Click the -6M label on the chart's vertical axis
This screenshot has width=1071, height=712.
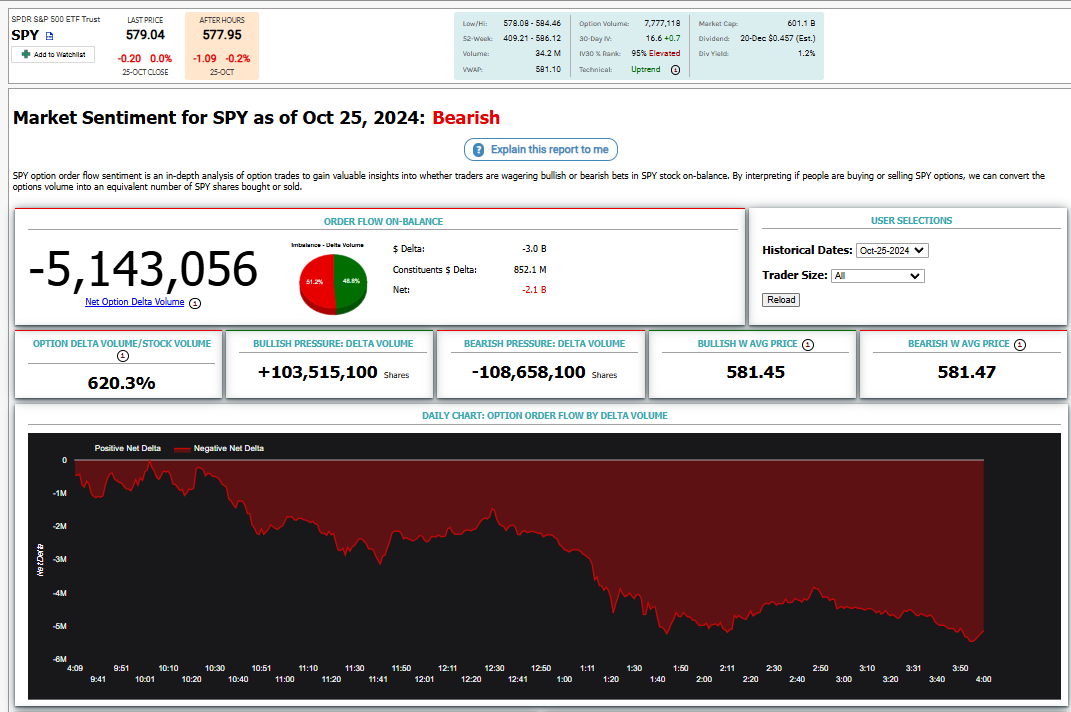(x=60, y=659)
